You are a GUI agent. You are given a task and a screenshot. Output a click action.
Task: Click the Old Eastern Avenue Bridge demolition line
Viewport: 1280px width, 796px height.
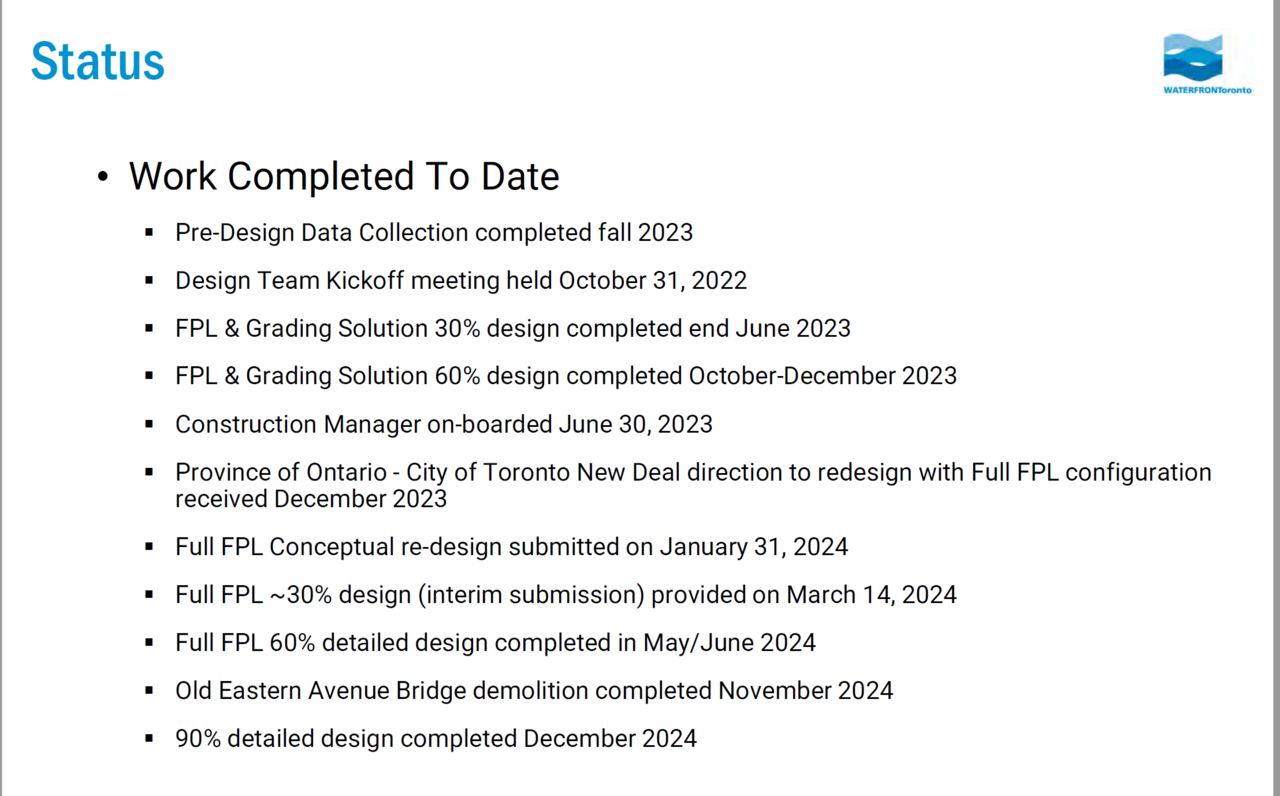tap(533, 691)
